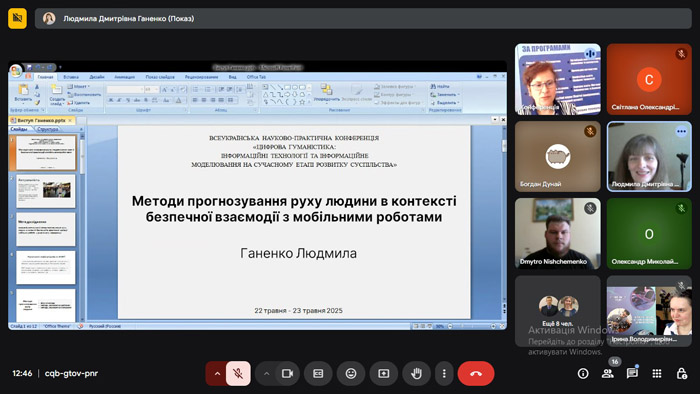Toggle the raise hand button
This screenshot has width=700, height=394.
(x=416, y=373)
